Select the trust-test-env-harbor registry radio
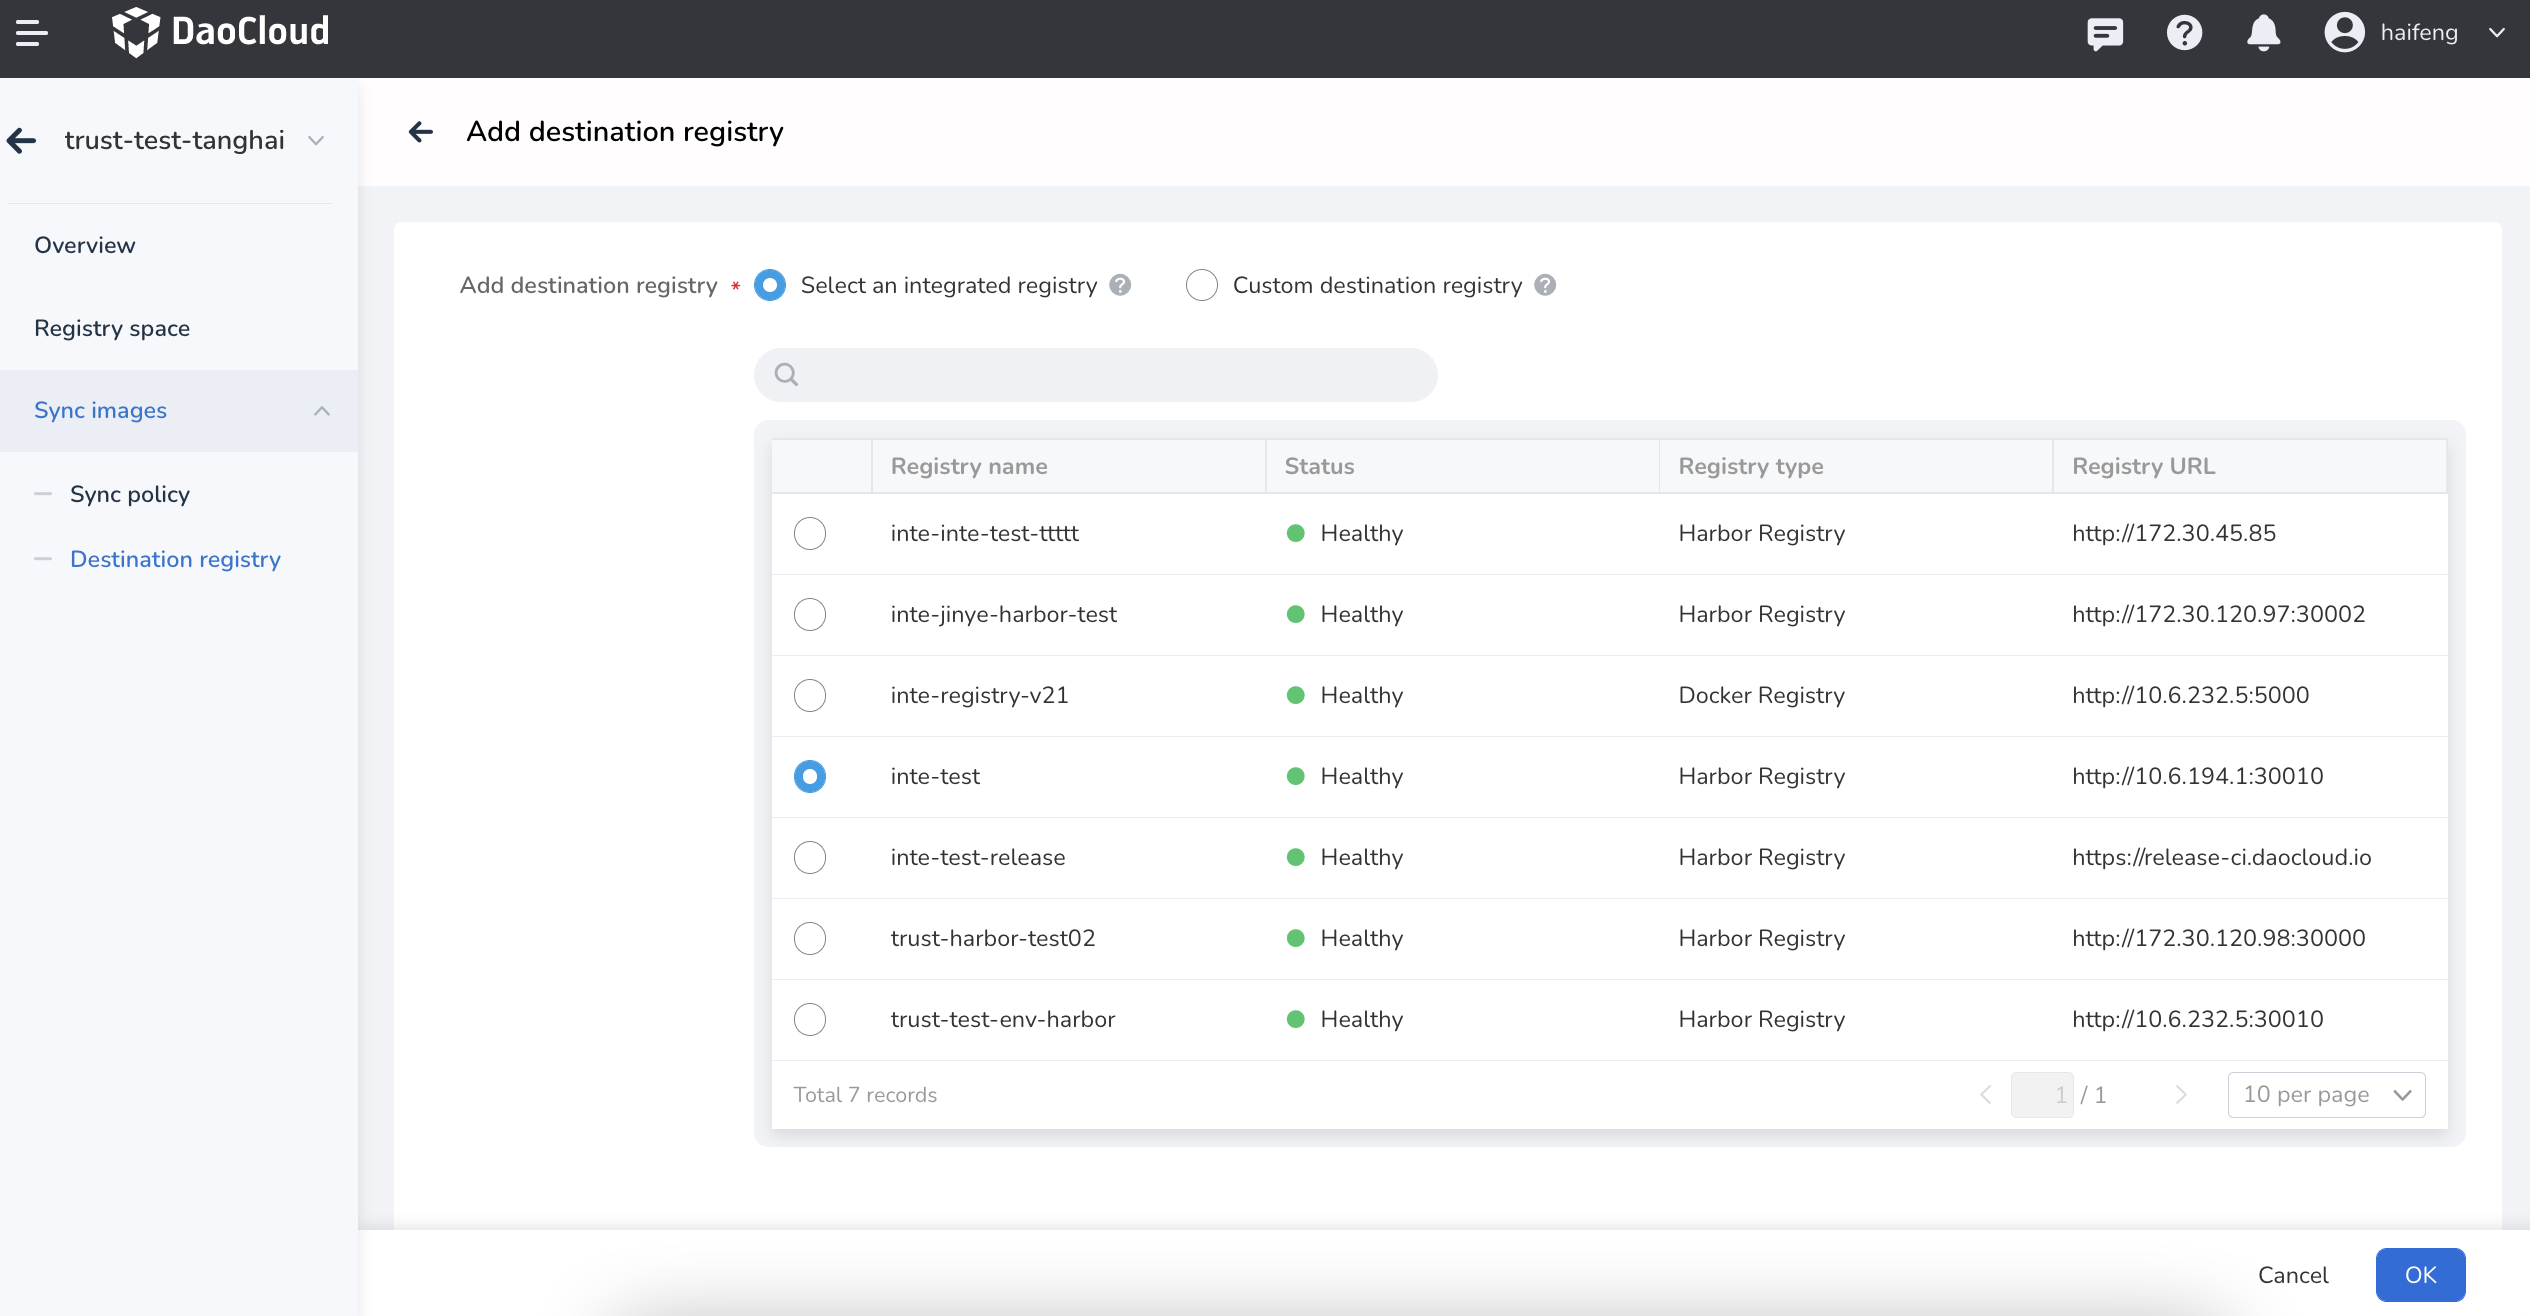The image size is (2530, 1316). pos(810,1019)
